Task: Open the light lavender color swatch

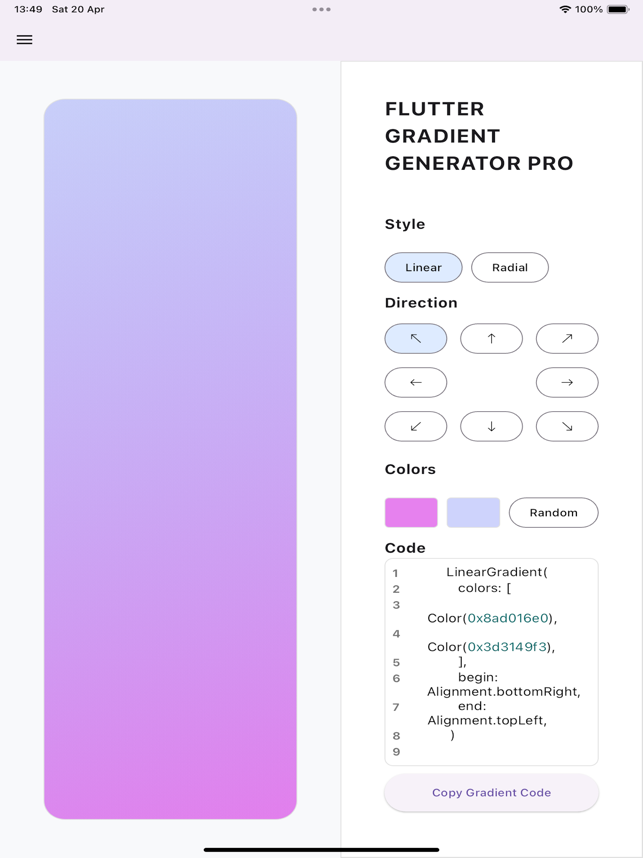Action: pos(473,512)
